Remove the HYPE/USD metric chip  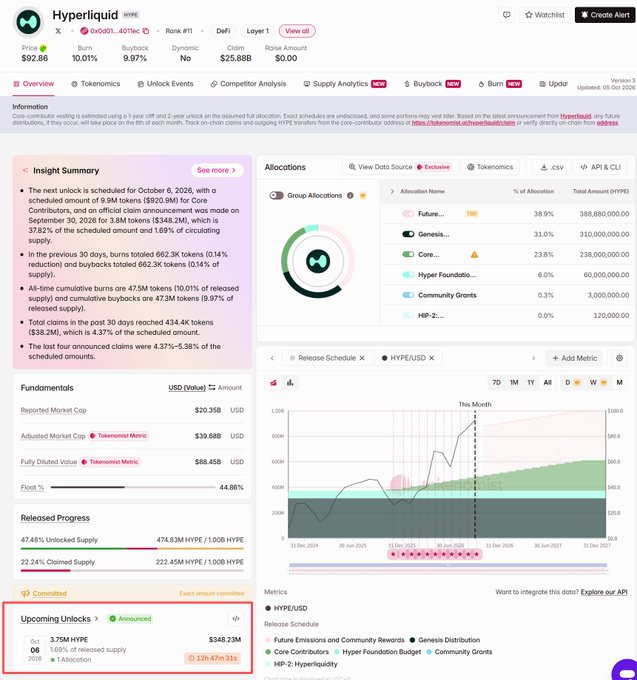tap(431, 358)
